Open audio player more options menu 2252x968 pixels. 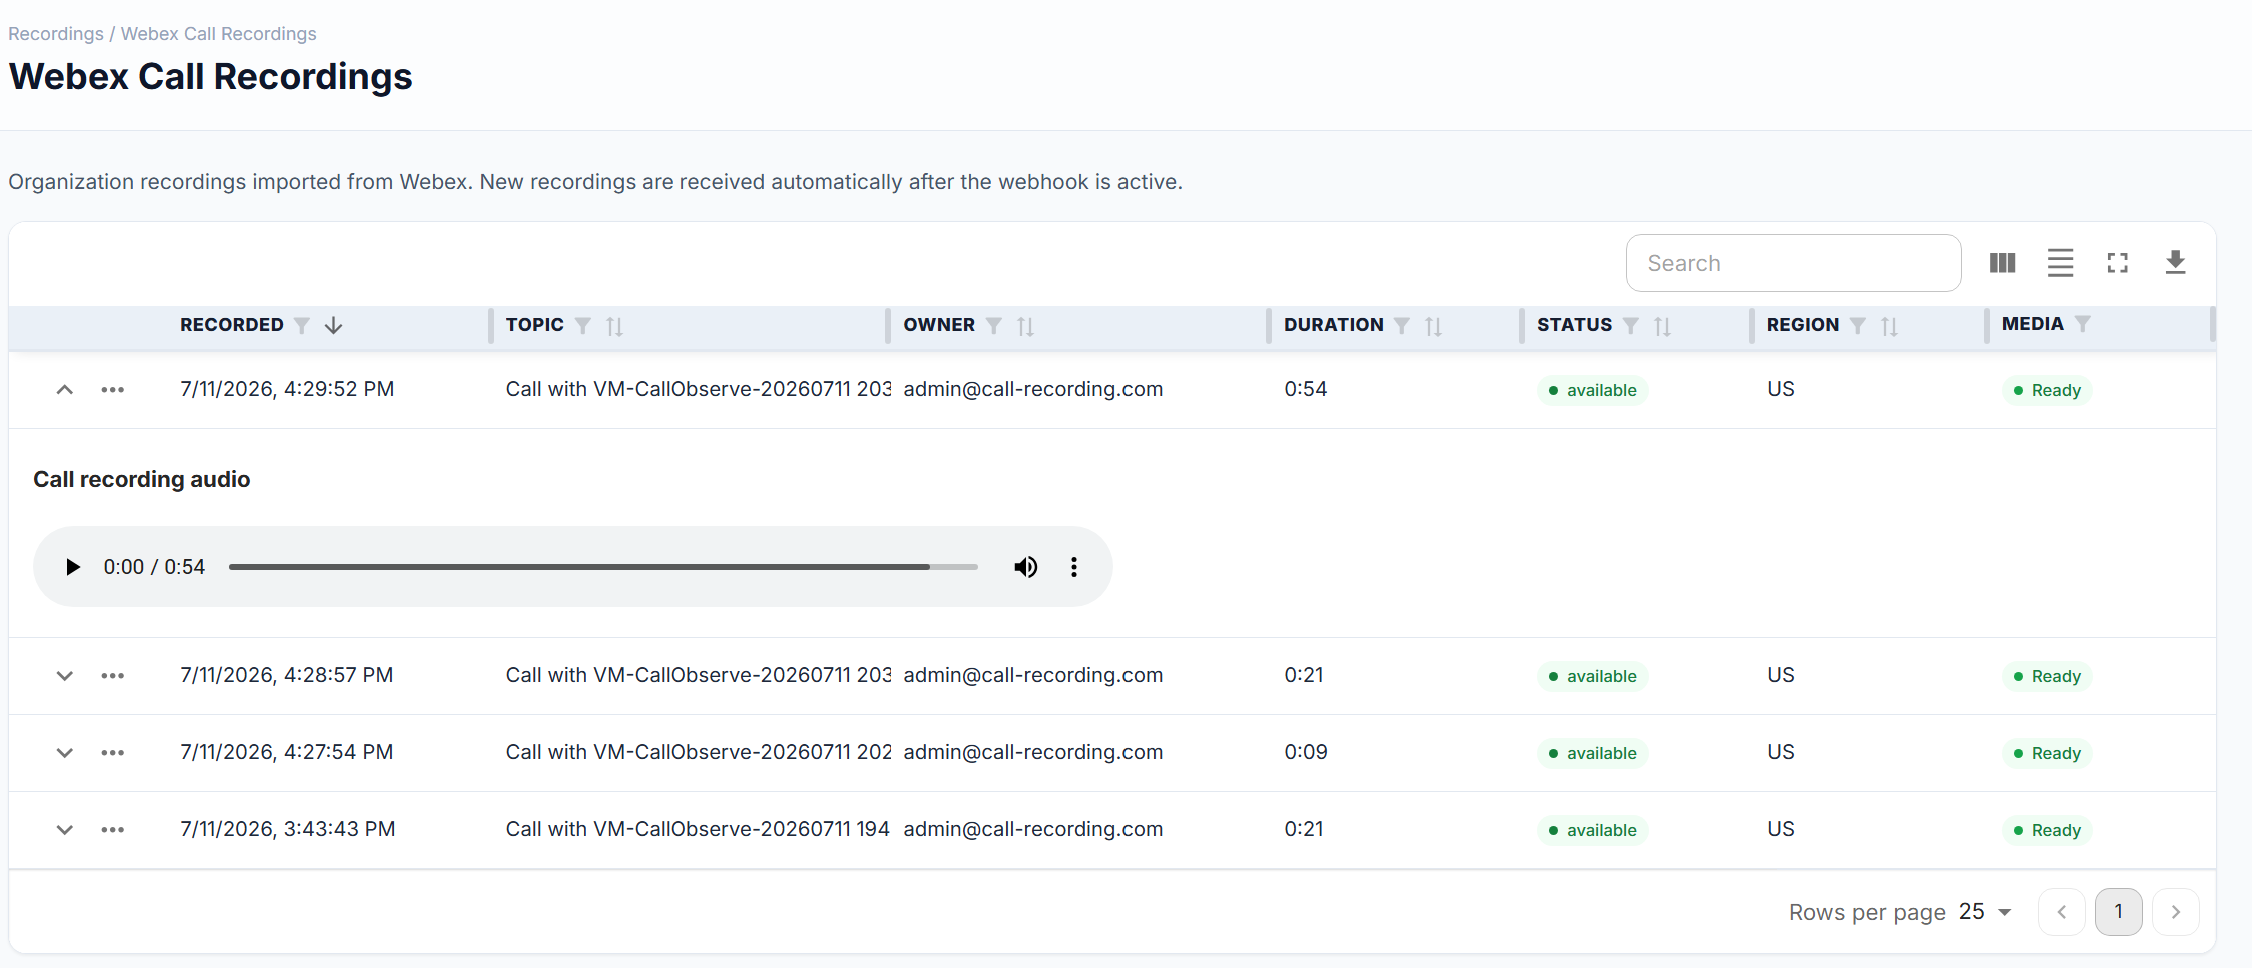pos(1074,567)
